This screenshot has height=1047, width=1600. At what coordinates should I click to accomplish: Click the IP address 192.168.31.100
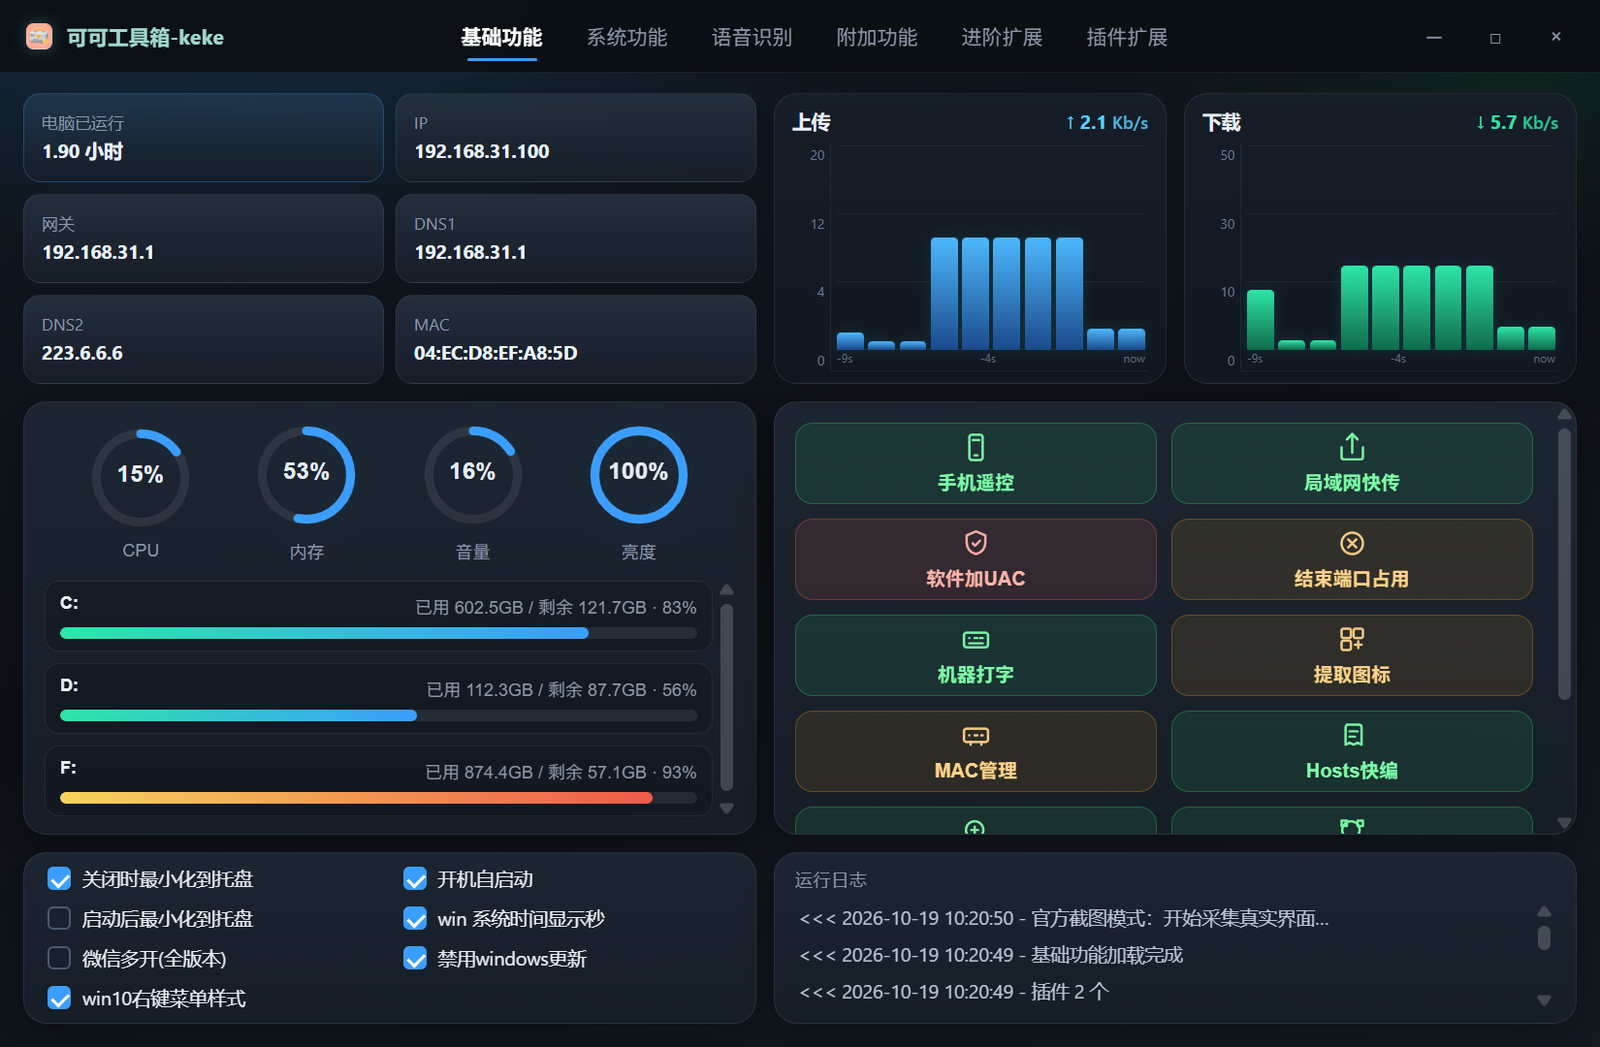(x=482, y=152)
